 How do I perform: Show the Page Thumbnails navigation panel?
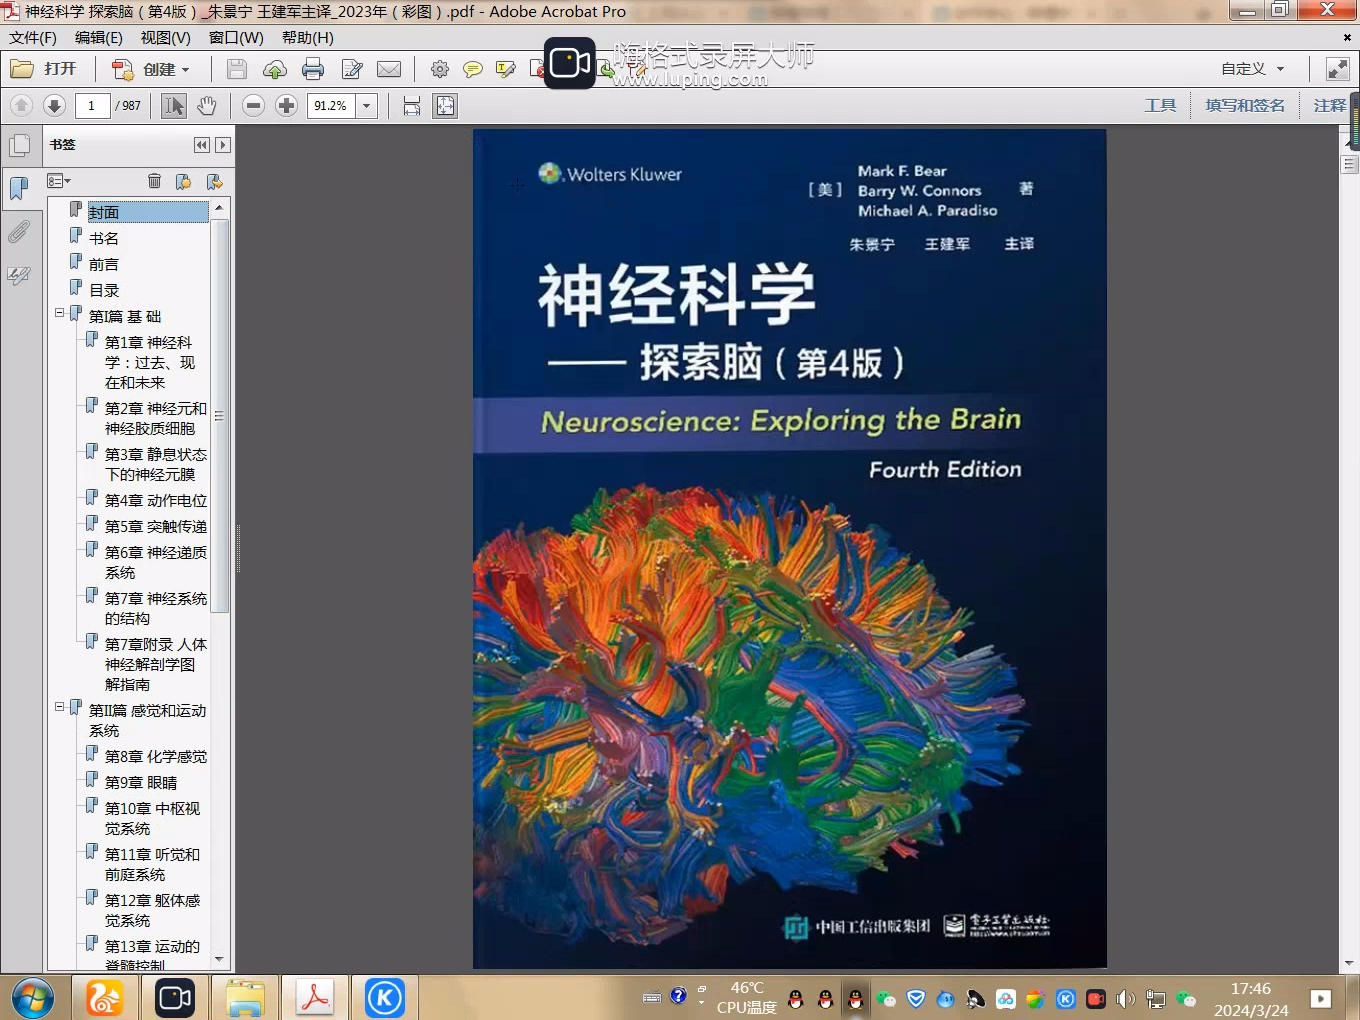click(x=19, y=146)
